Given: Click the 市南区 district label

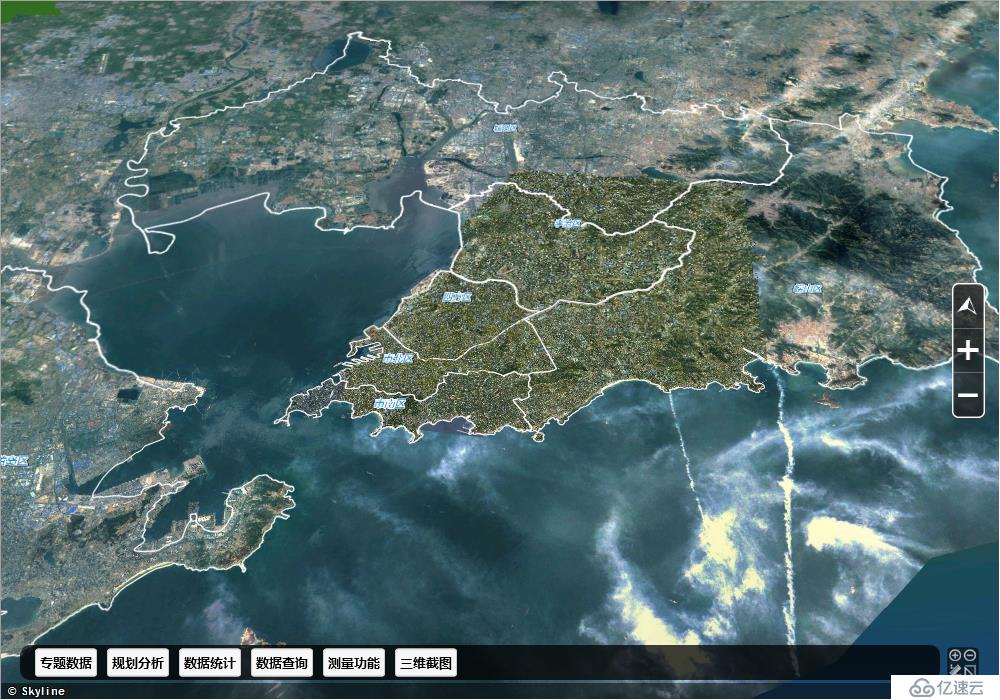Looking at the screenshot, I should [388, 404].
